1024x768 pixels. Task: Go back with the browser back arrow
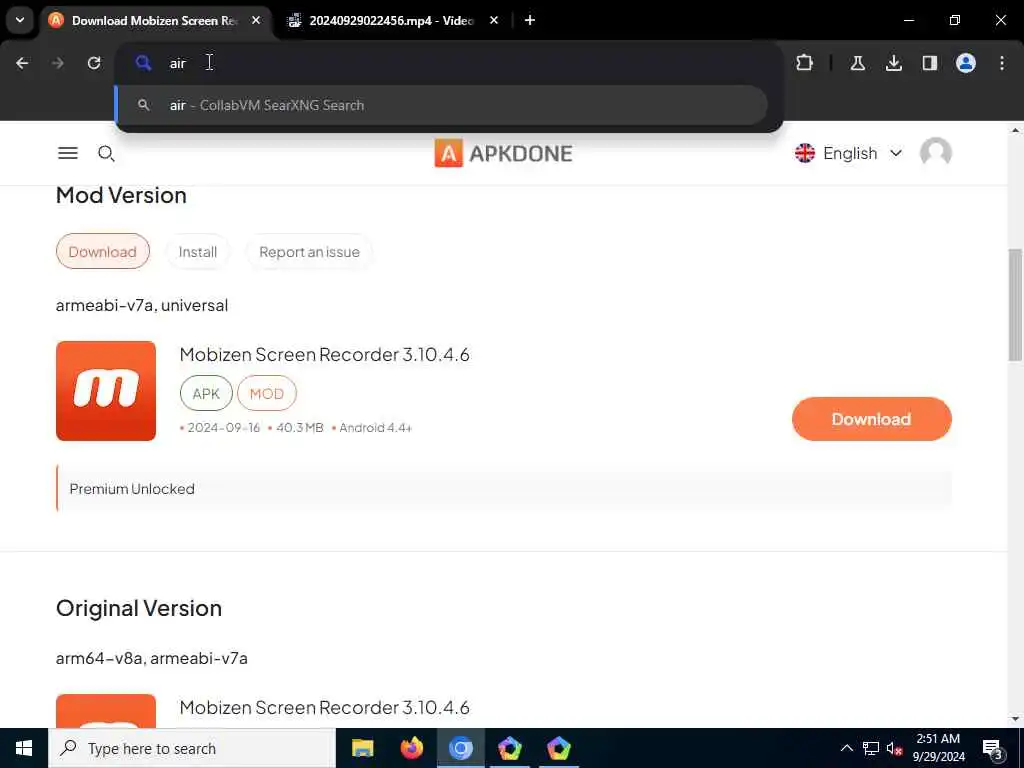(x=22, y=63)
